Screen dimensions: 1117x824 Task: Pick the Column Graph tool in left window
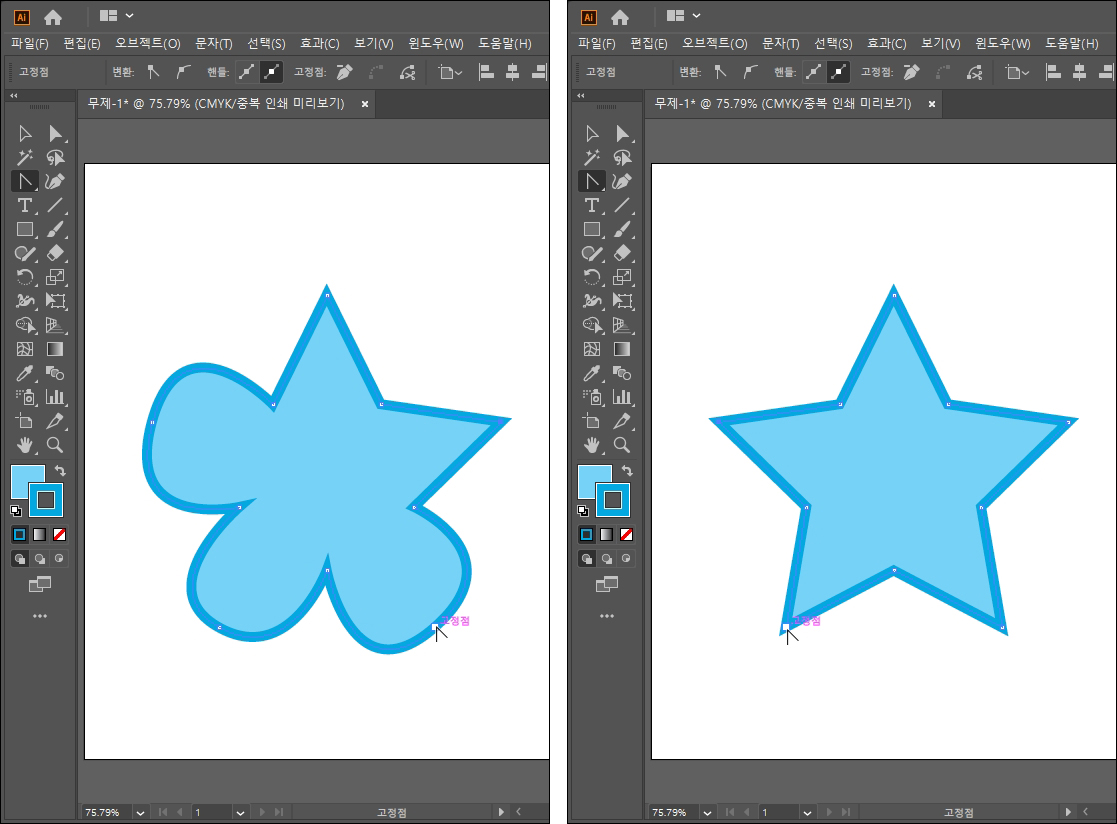(x=55, y=397)
